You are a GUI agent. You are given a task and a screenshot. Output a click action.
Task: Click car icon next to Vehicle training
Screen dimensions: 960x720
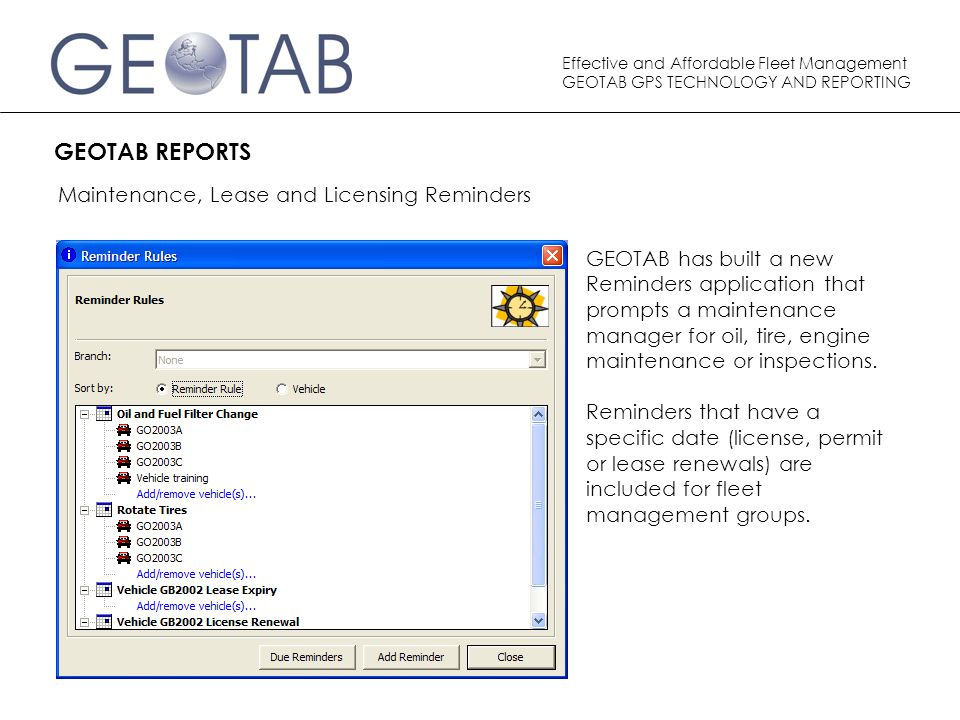tap(124, 478)
